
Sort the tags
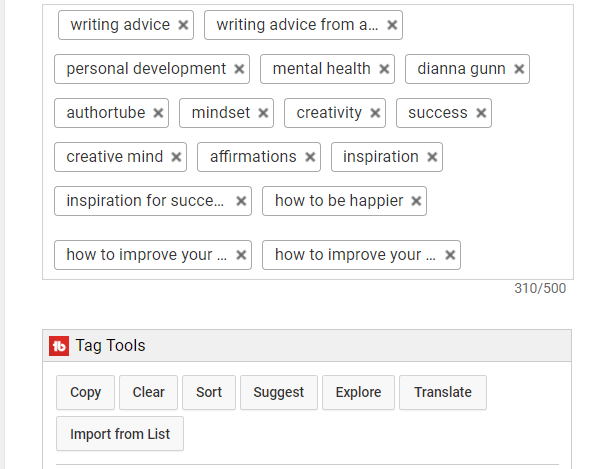(209, 392)
